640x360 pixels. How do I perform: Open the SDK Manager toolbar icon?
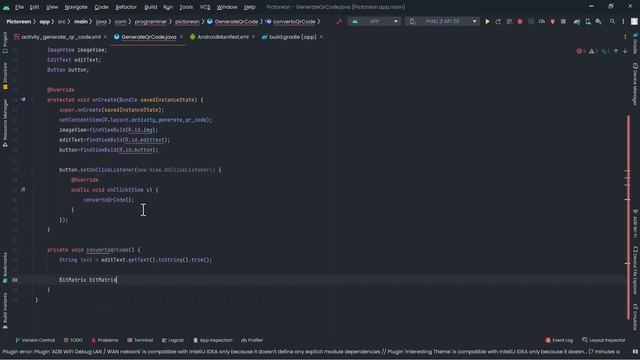598,21
